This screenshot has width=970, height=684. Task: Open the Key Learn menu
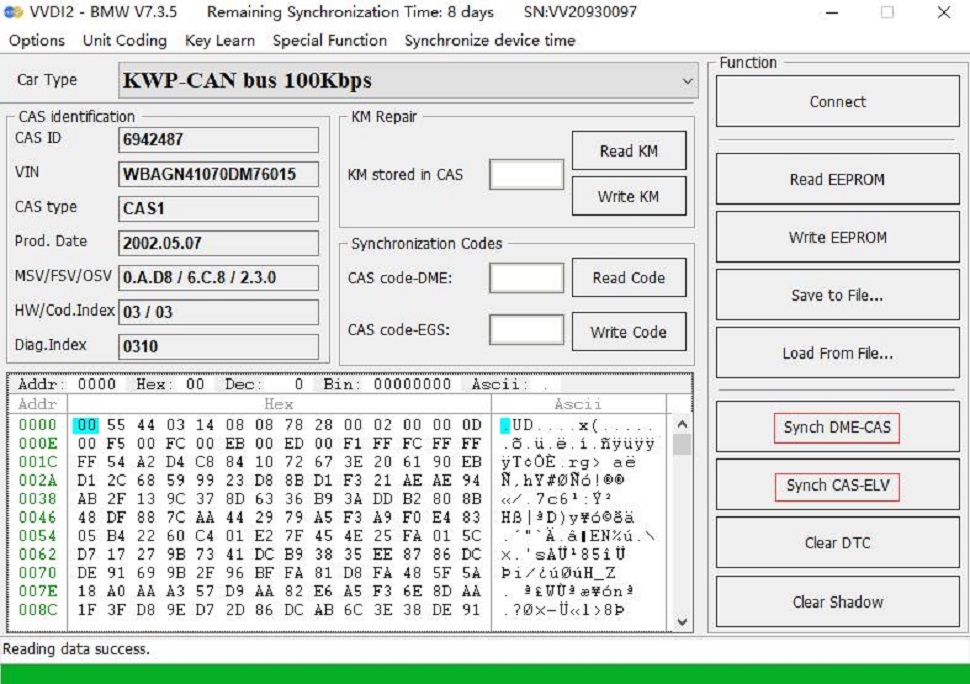219,41
